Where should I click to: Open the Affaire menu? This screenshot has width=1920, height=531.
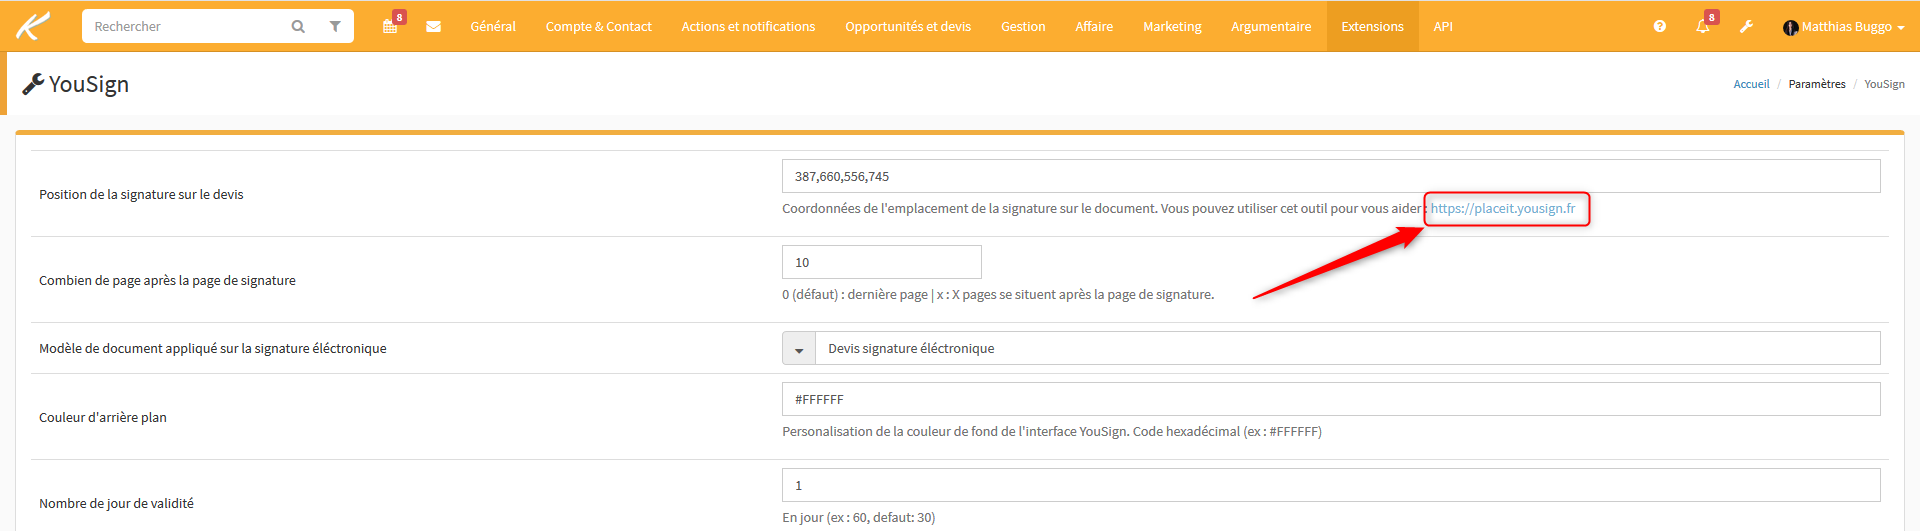1094,27
